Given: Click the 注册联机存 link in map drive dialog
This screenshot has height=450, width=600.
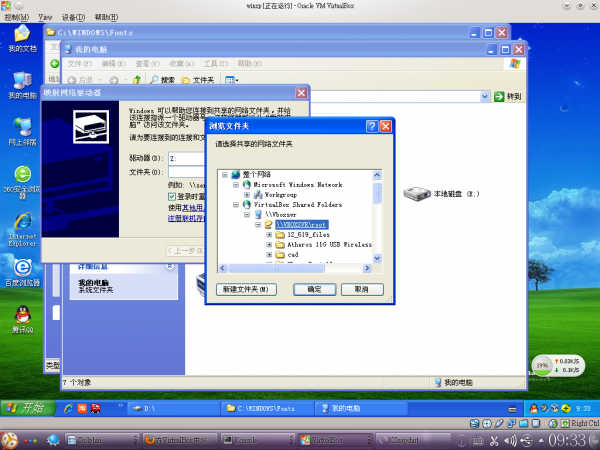Looking at the screenshot, I should tap(186, 218).
